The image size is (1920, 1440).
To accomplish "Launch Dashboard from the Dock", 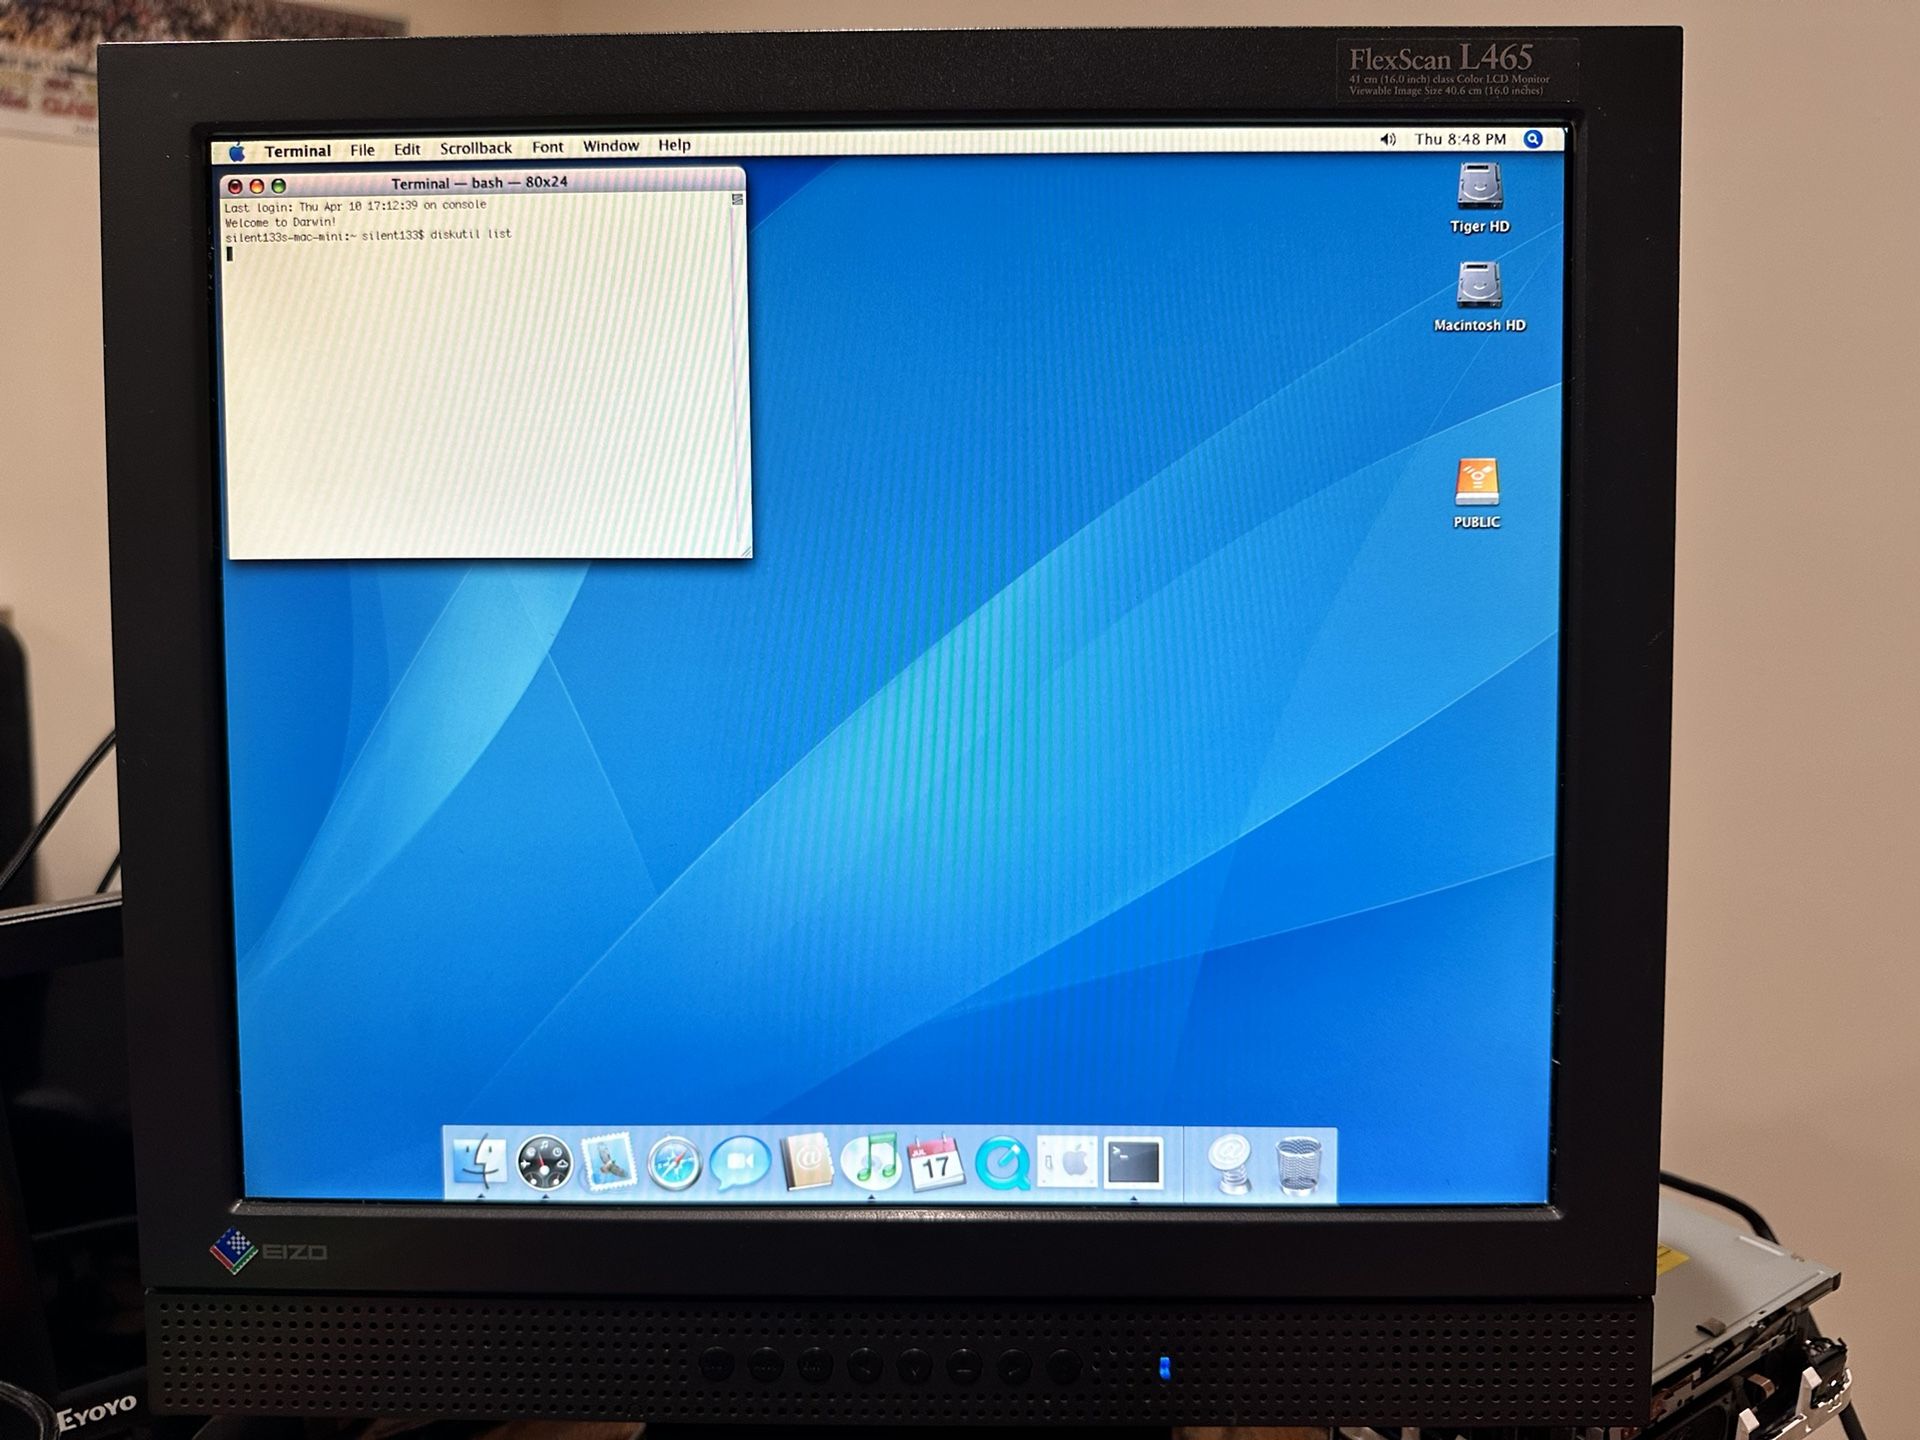I will (545, 1163).
